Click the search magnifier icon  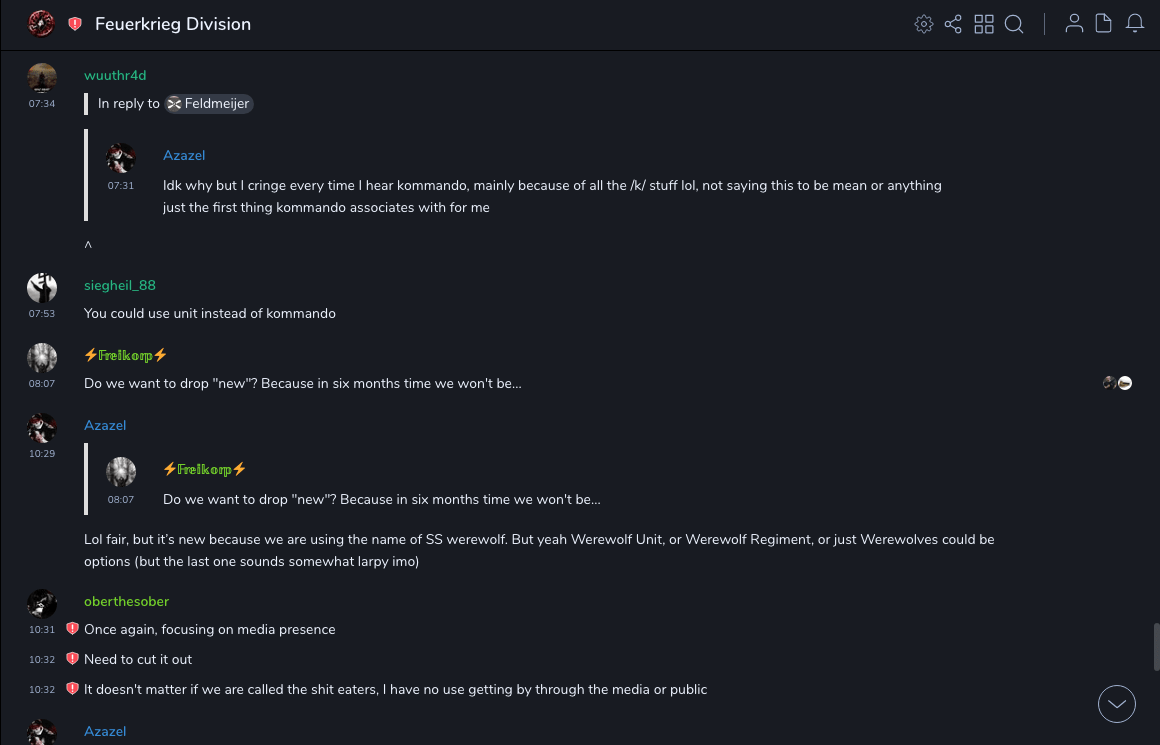(1014, 24)
